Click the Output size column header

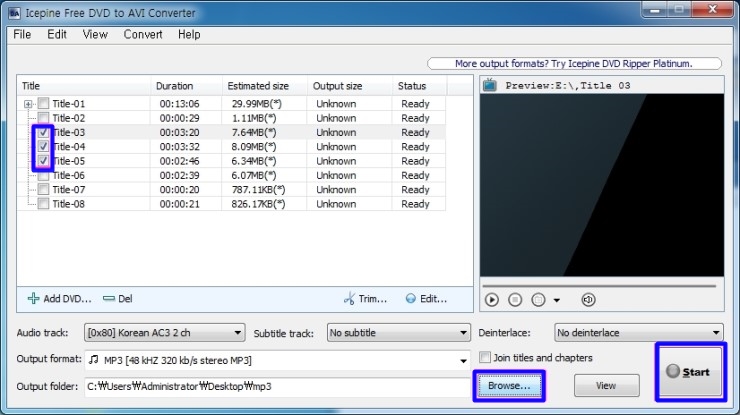coord(349,86)
